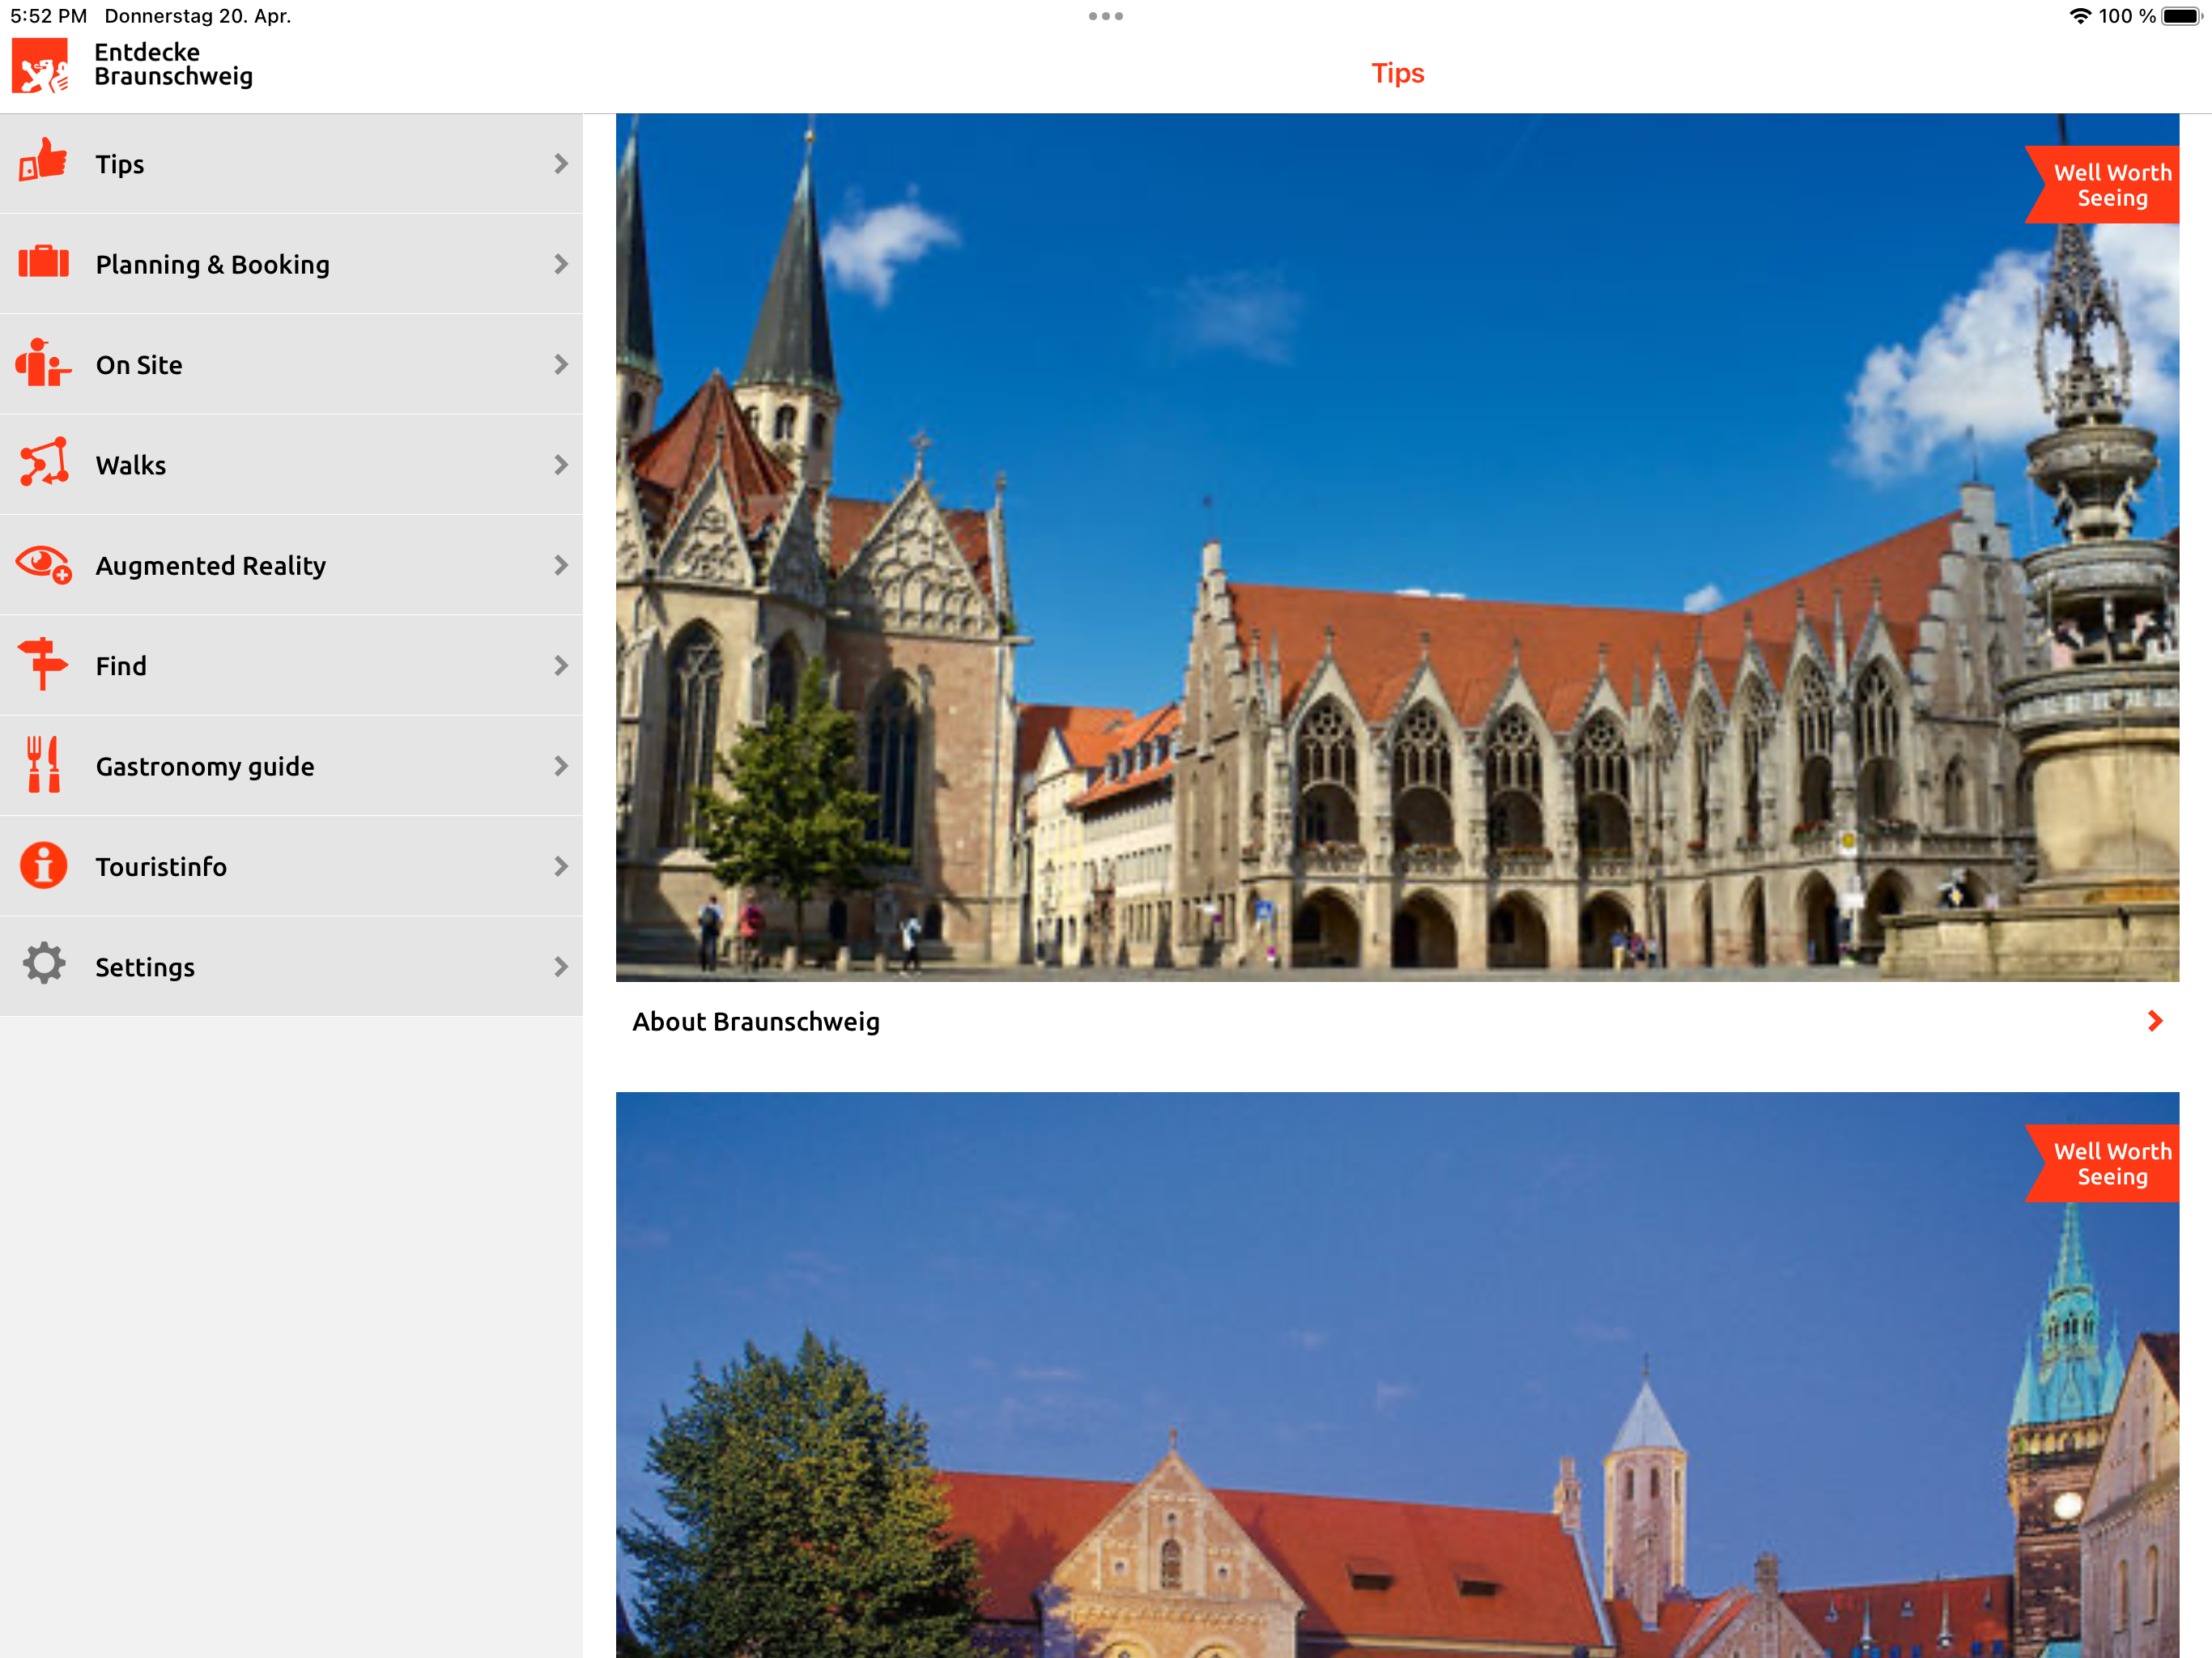Viewport: 2212px width, 1658px height.
Task: Tap the Tips page heading
Action: 1397,73
